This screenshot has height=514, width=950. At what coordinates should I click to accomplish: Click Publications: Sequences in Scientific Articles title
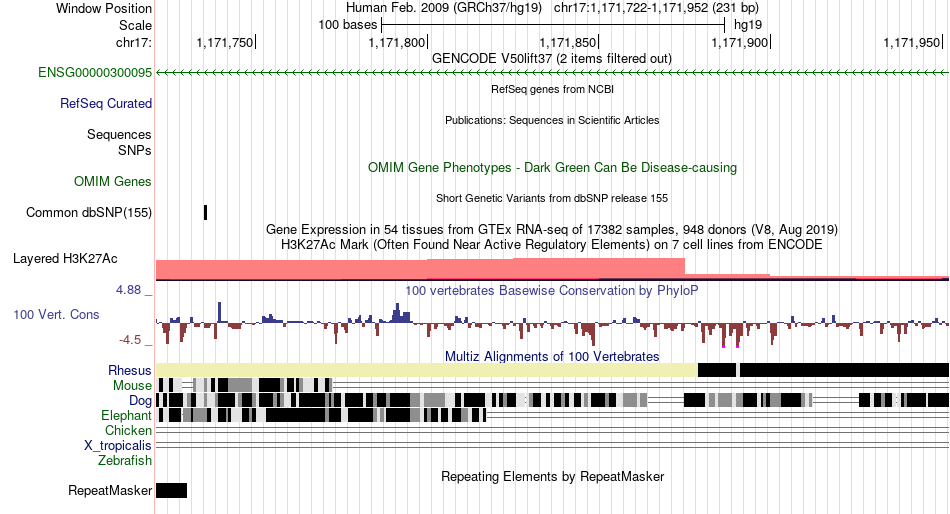click(552, 120)
